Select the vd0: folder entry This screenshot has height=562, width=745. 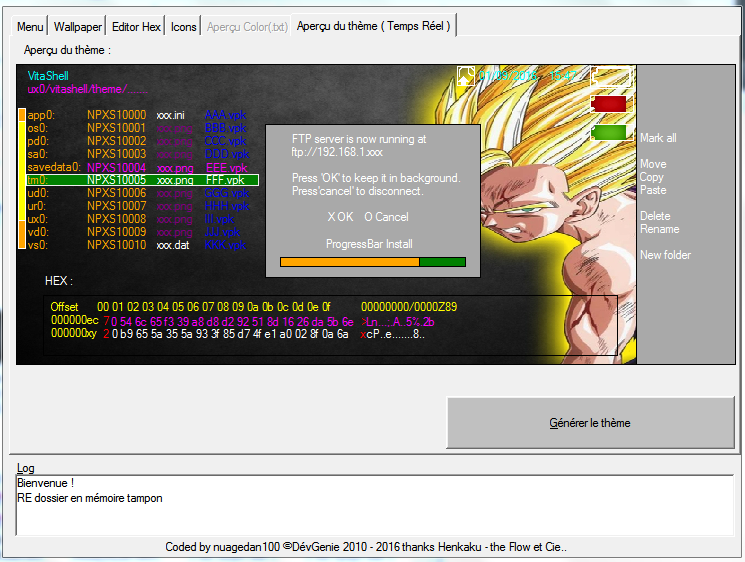(38, 232)
